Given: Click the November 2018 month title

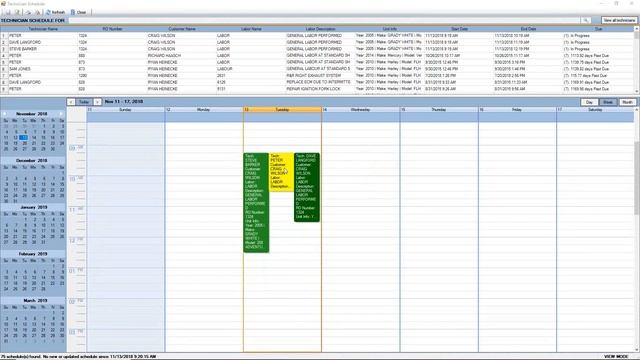Looking at the screenshot, I should (31, 114).
